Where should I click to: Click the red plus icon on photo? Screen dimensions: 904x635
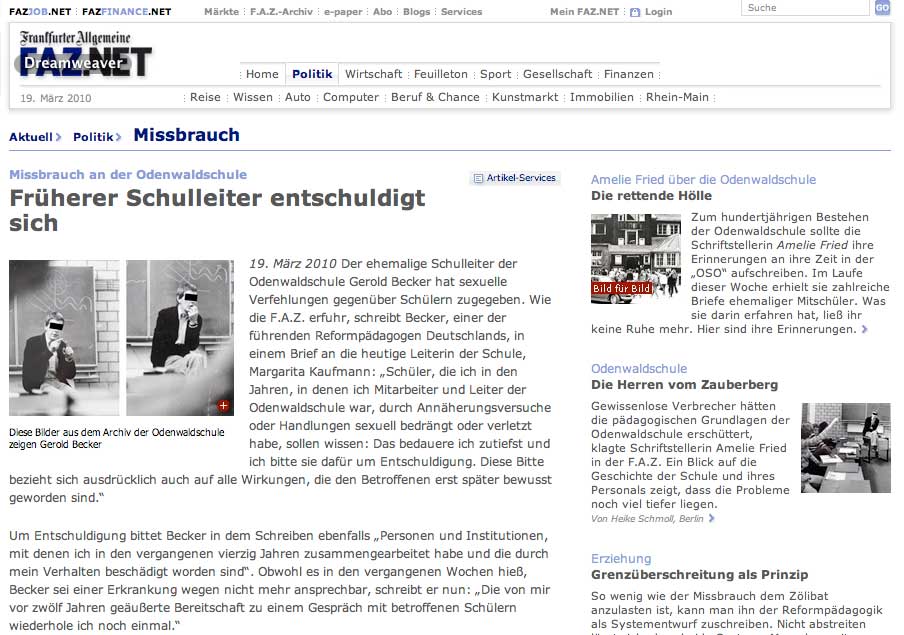[x=223, y=405]
